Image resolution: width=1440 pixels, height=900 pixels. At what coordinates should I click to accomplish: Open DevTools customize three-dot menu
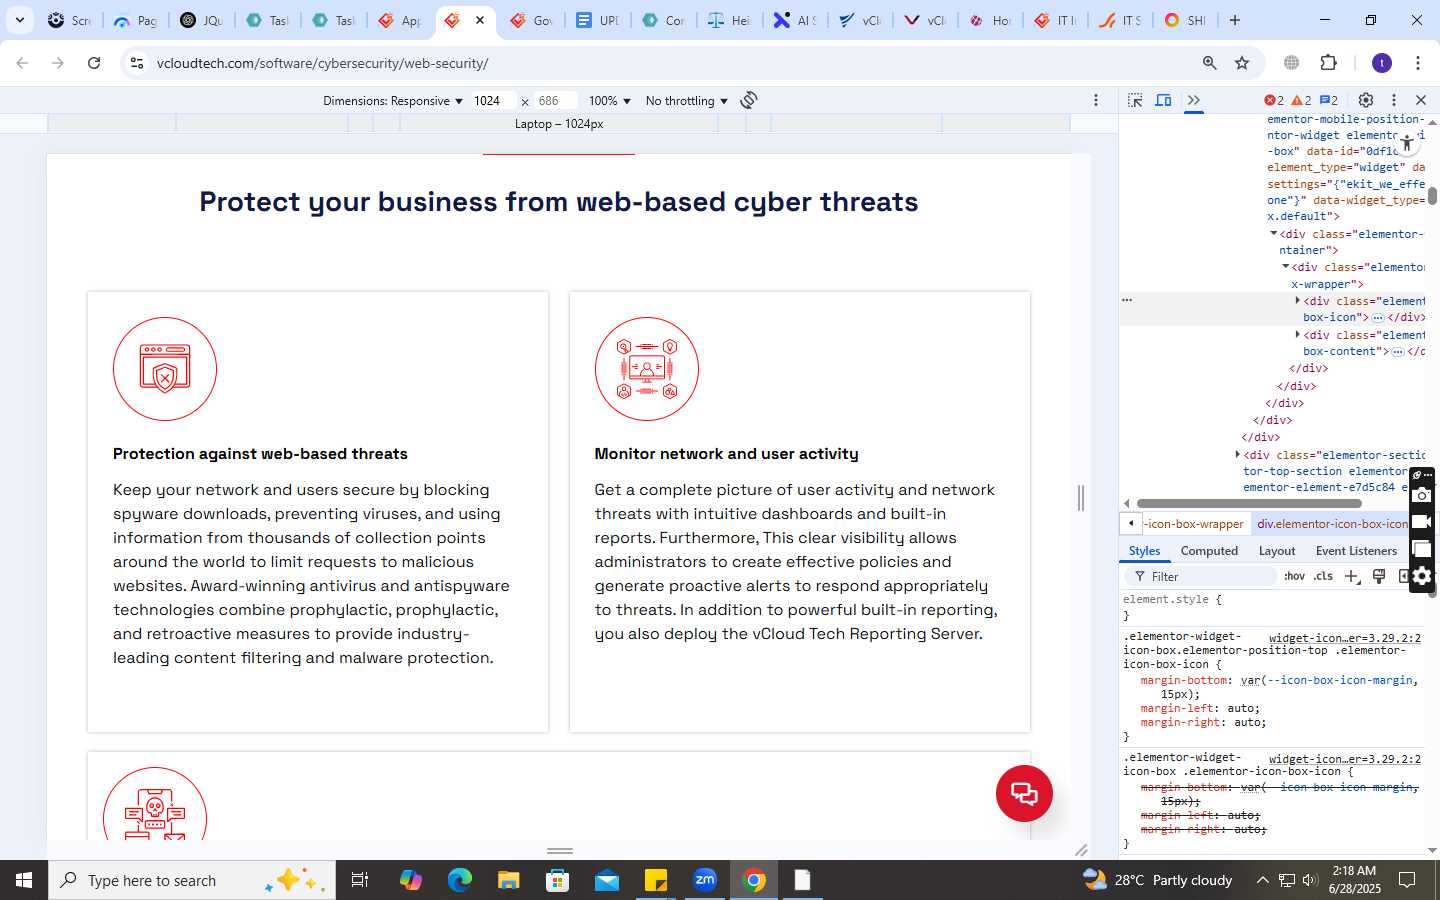1394,100
